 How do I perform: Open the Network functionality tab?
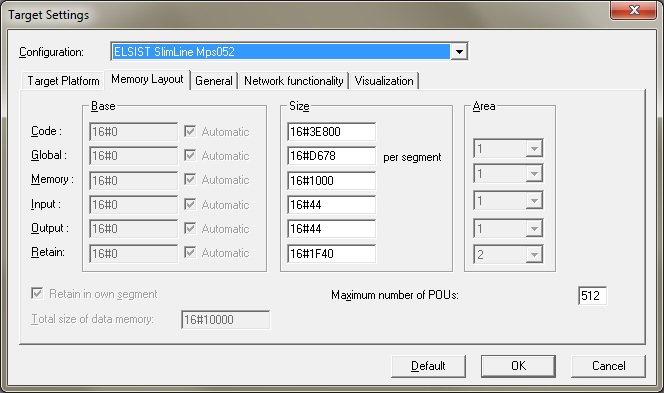(x=293, y=81)
